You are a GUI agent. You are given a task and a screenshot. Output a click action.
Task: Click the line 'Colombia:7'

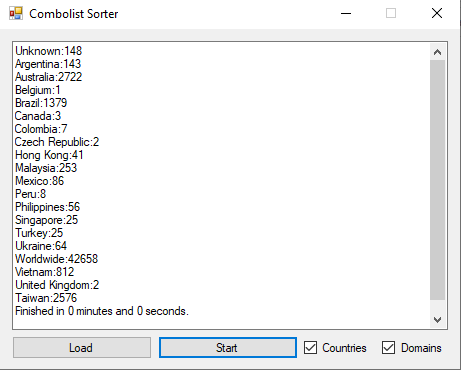point(41,129)
